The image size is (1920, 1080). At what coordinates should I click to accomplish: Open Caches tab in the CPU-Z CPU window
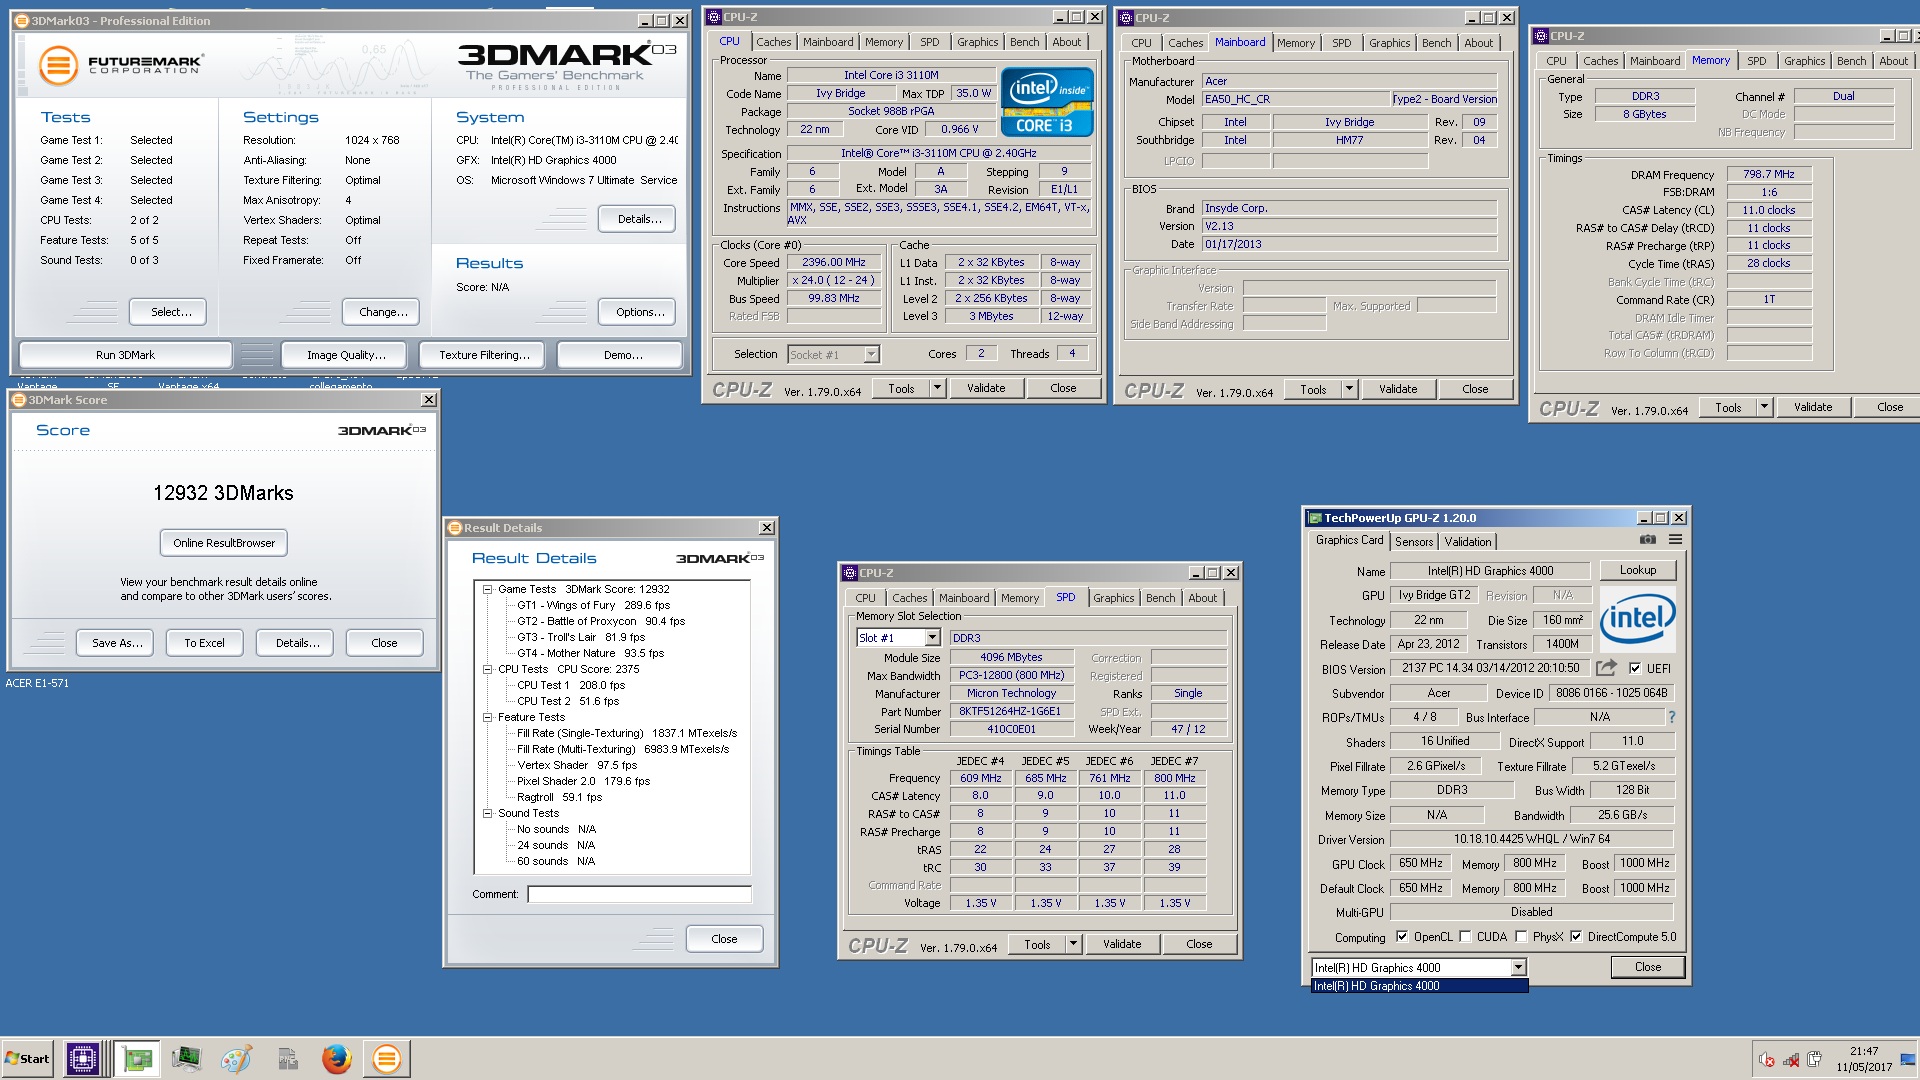[773, 42]
